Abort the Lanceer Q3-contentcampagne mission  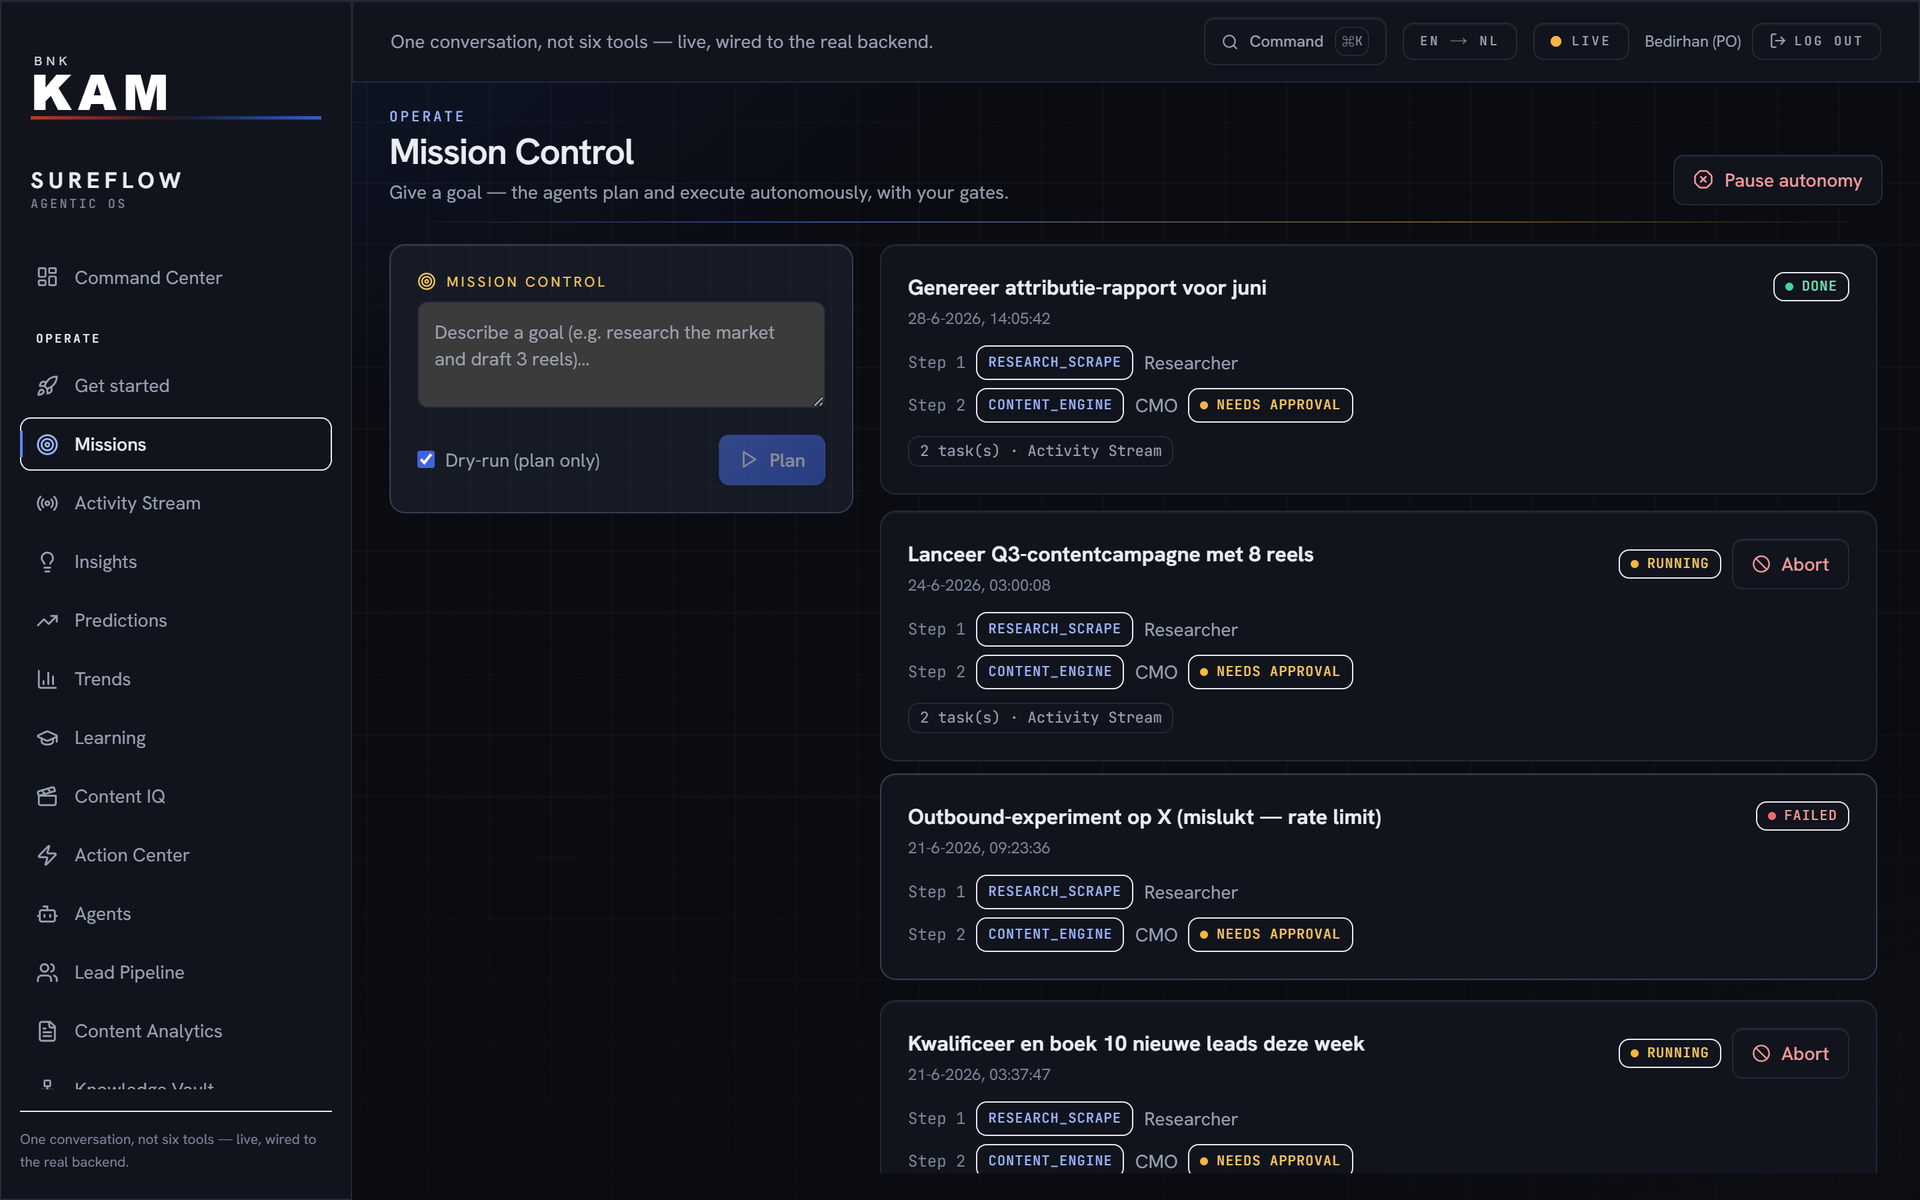pos(1790,564)
